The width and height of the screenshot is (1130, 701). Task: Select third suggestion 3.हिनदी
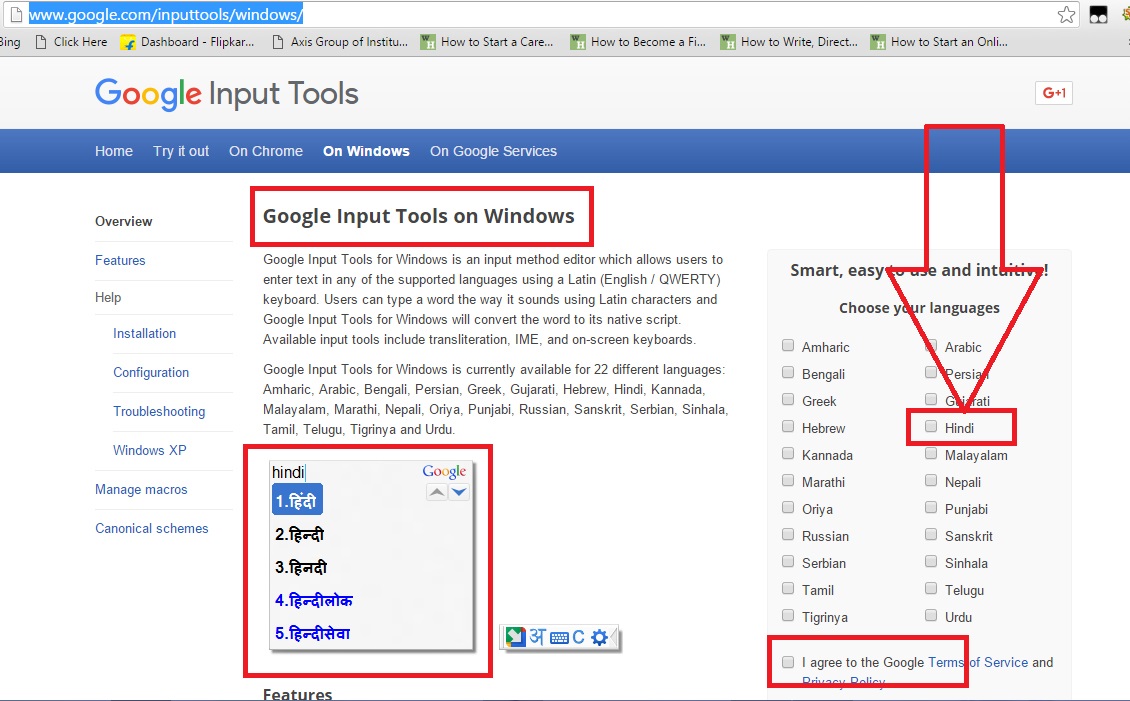click(x=301, y=567)
